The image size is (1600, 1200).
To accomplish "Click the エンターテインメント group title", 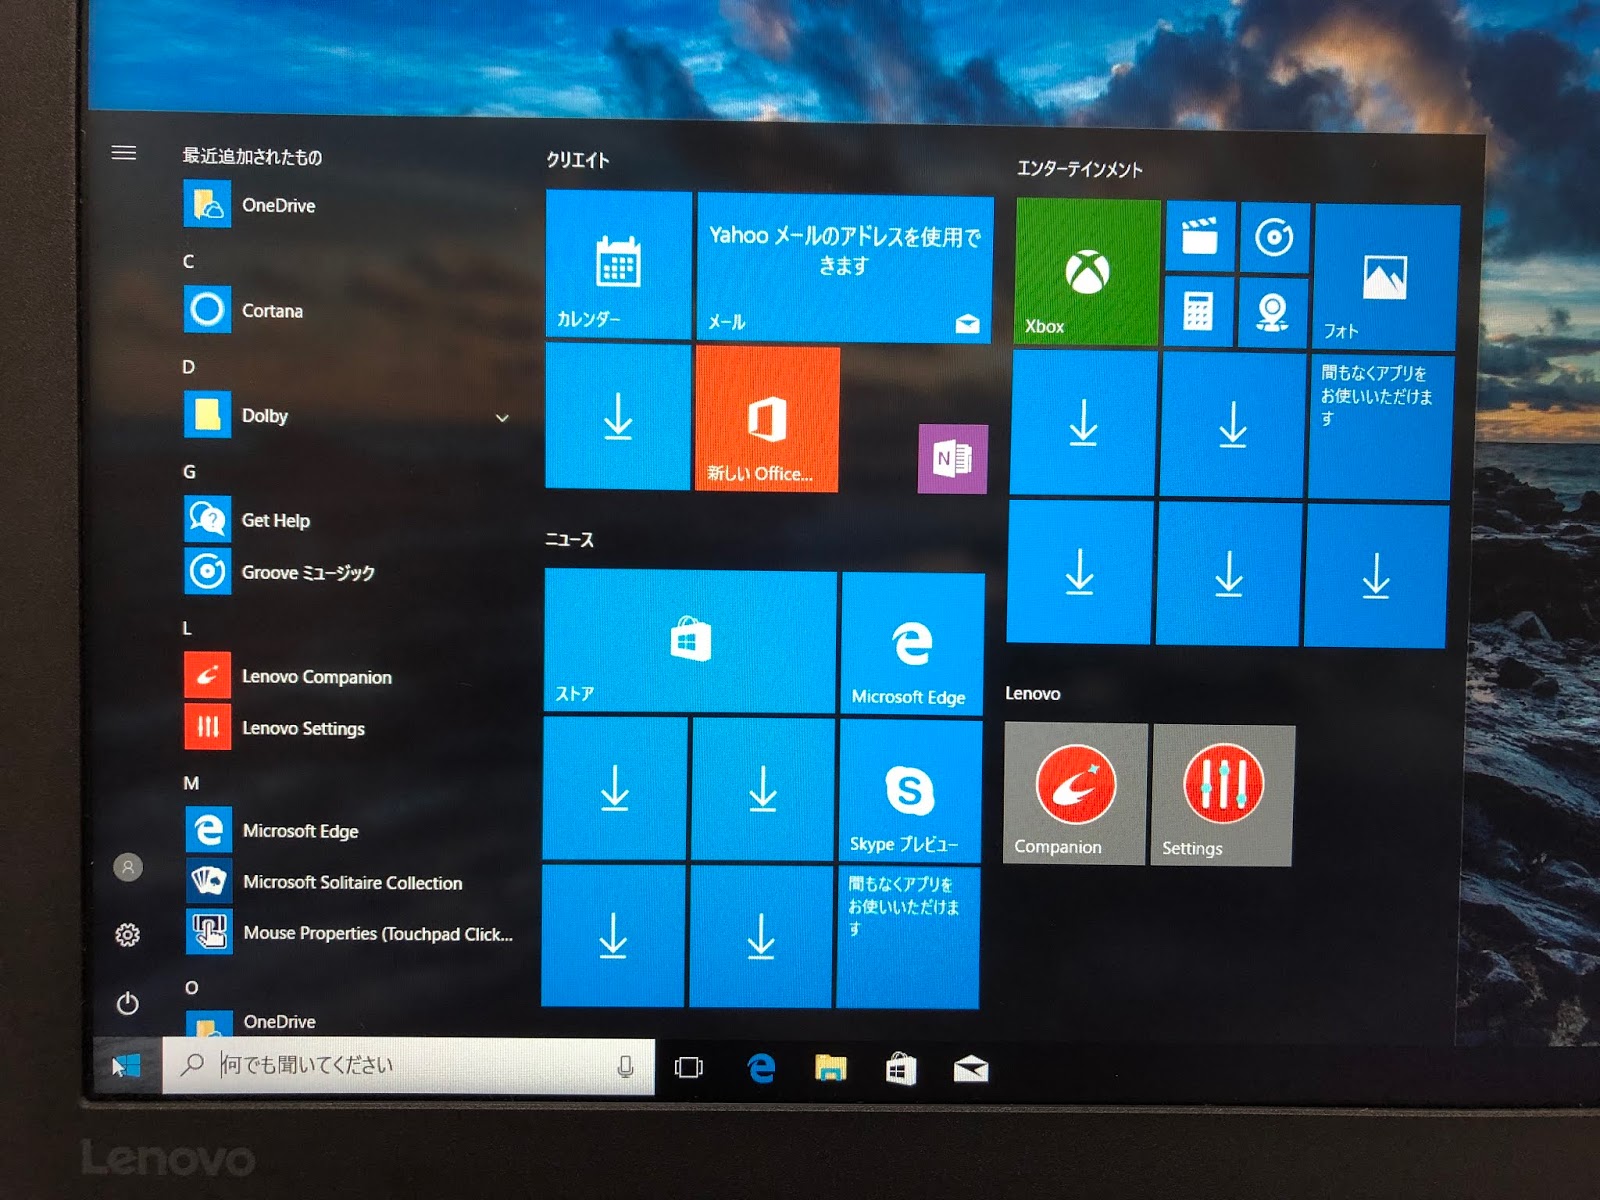I will pos(1080,169).
